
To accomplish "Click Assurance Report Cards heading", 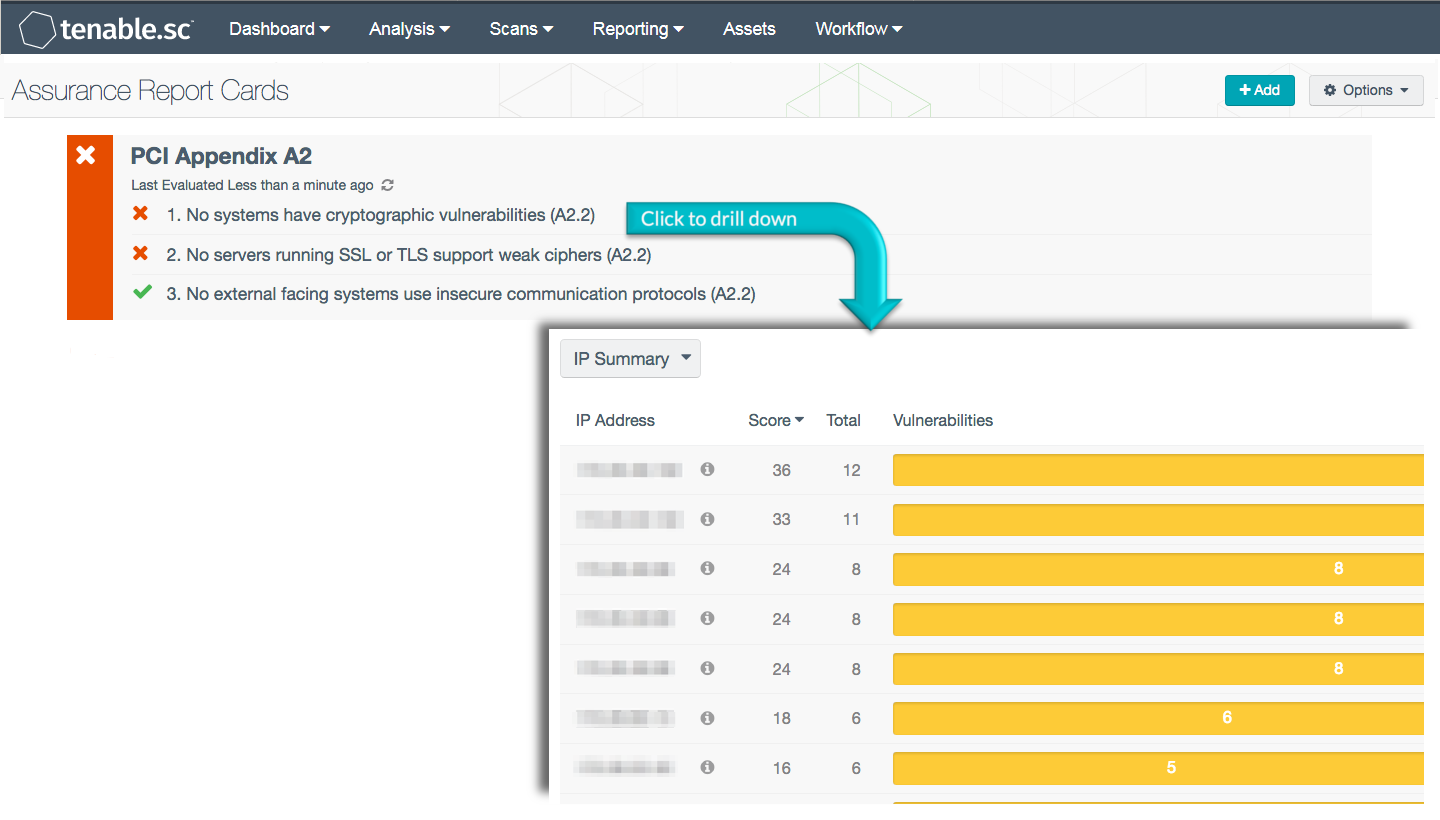I will tap(150, 91).
